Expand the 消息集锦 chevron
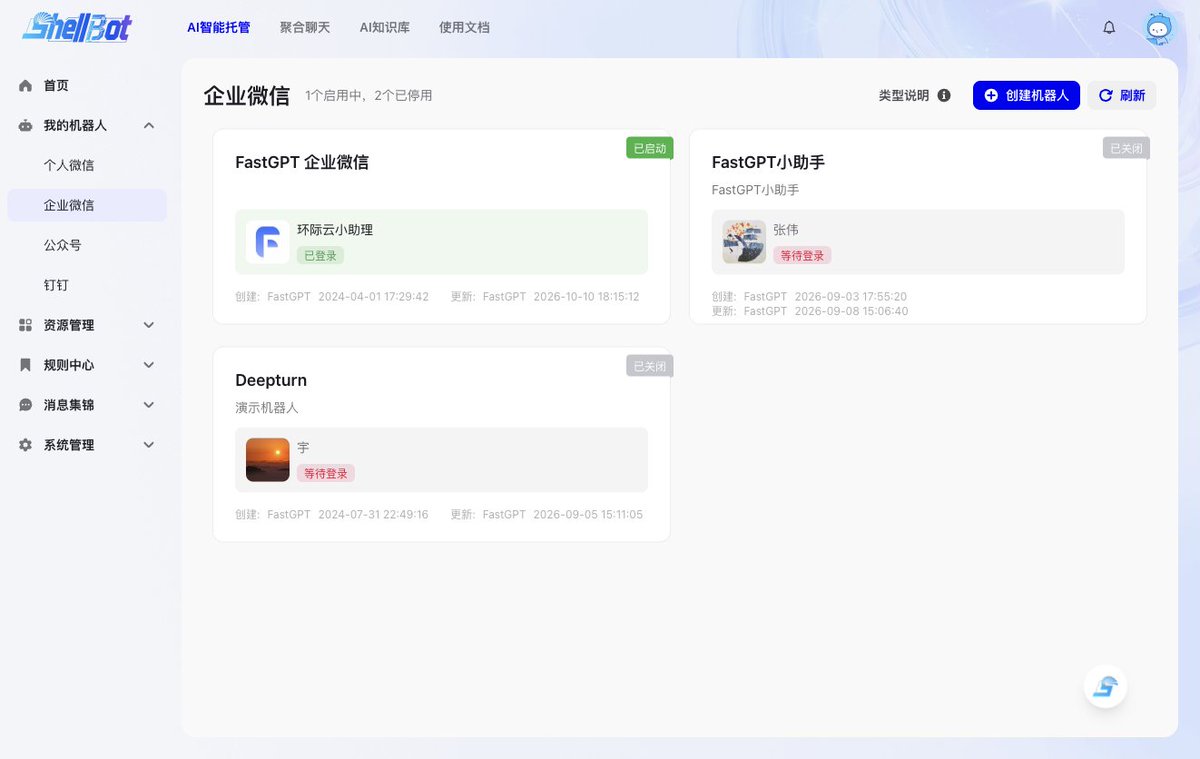The width and height of the screenshot is (1200, 759). click(149, 406)
